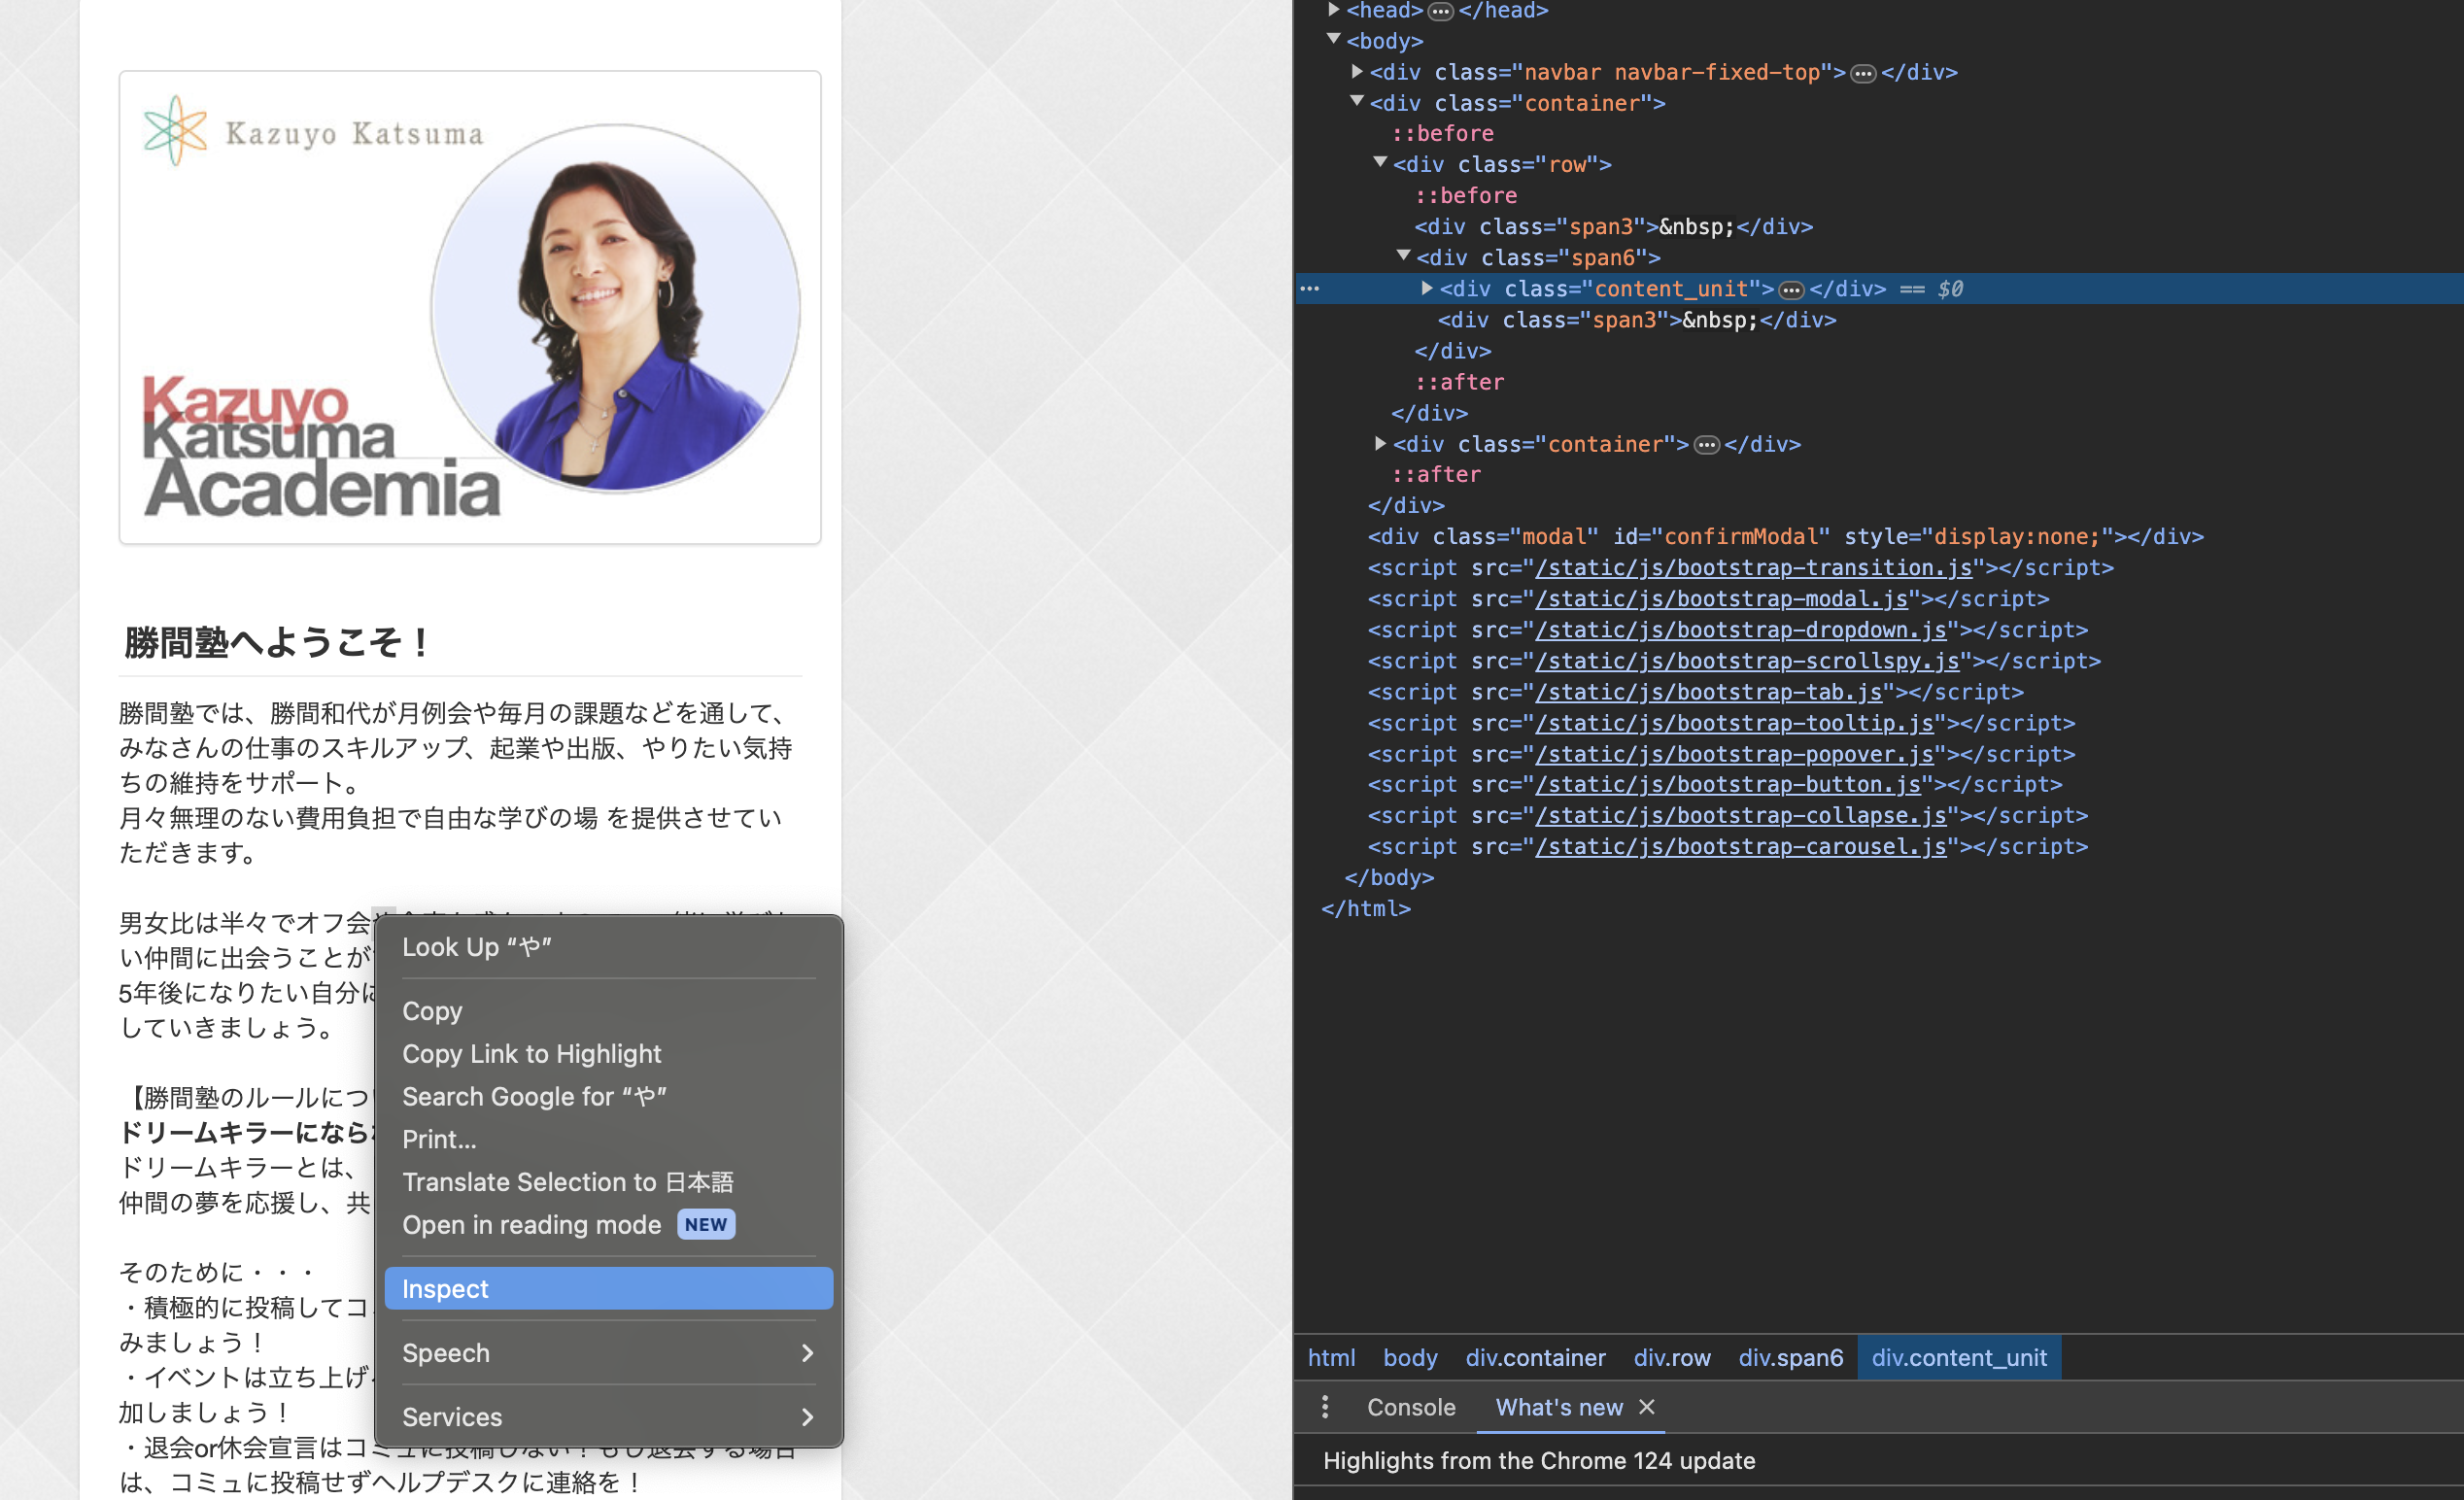Viewport: 2464px width, 1500px height.
Task: Click the three-dot handle on the selected content_unit row
Action: [1310, 289]
